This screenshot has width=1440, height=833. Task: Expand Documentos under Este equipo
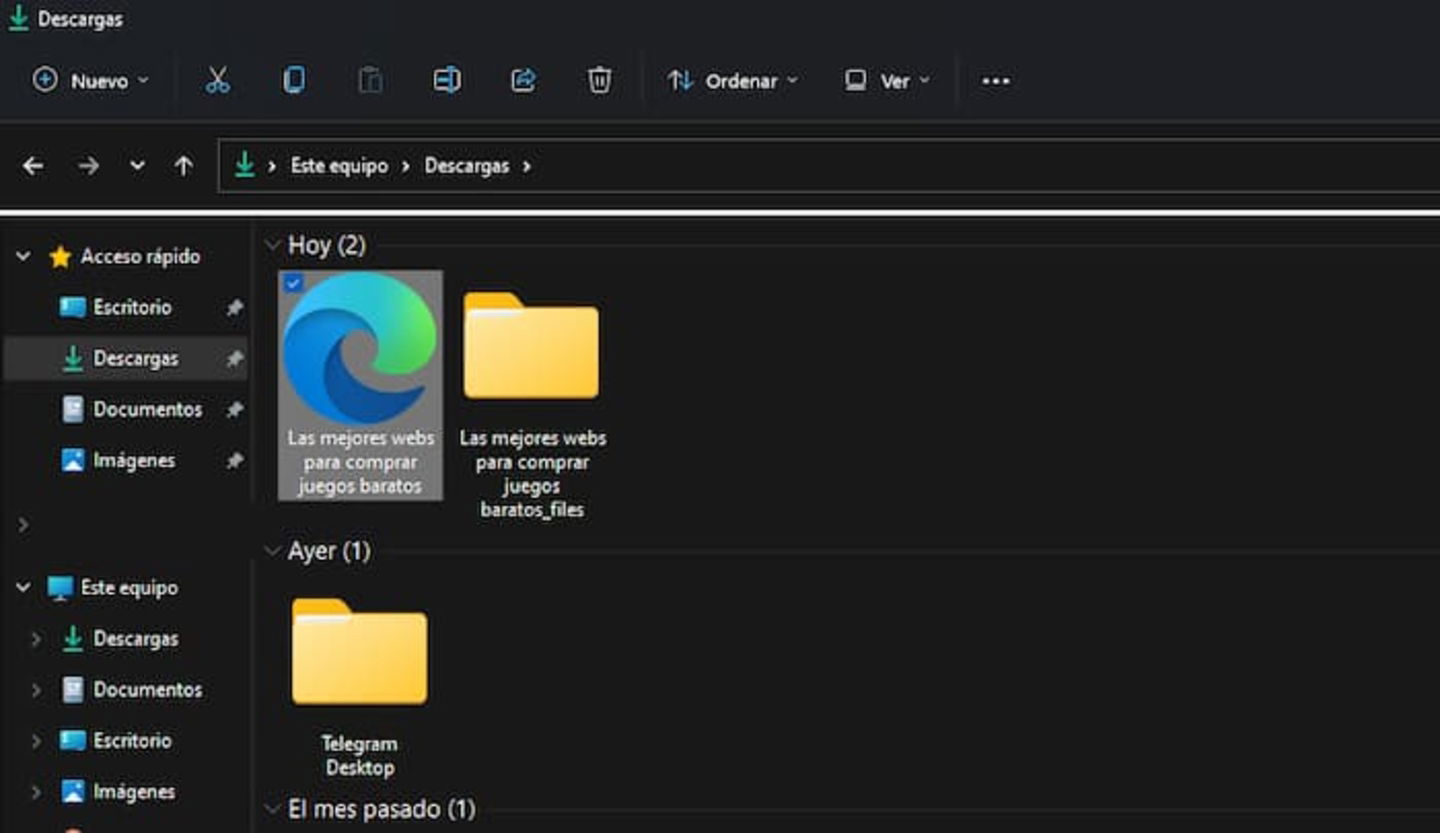(x=37, y=690)
